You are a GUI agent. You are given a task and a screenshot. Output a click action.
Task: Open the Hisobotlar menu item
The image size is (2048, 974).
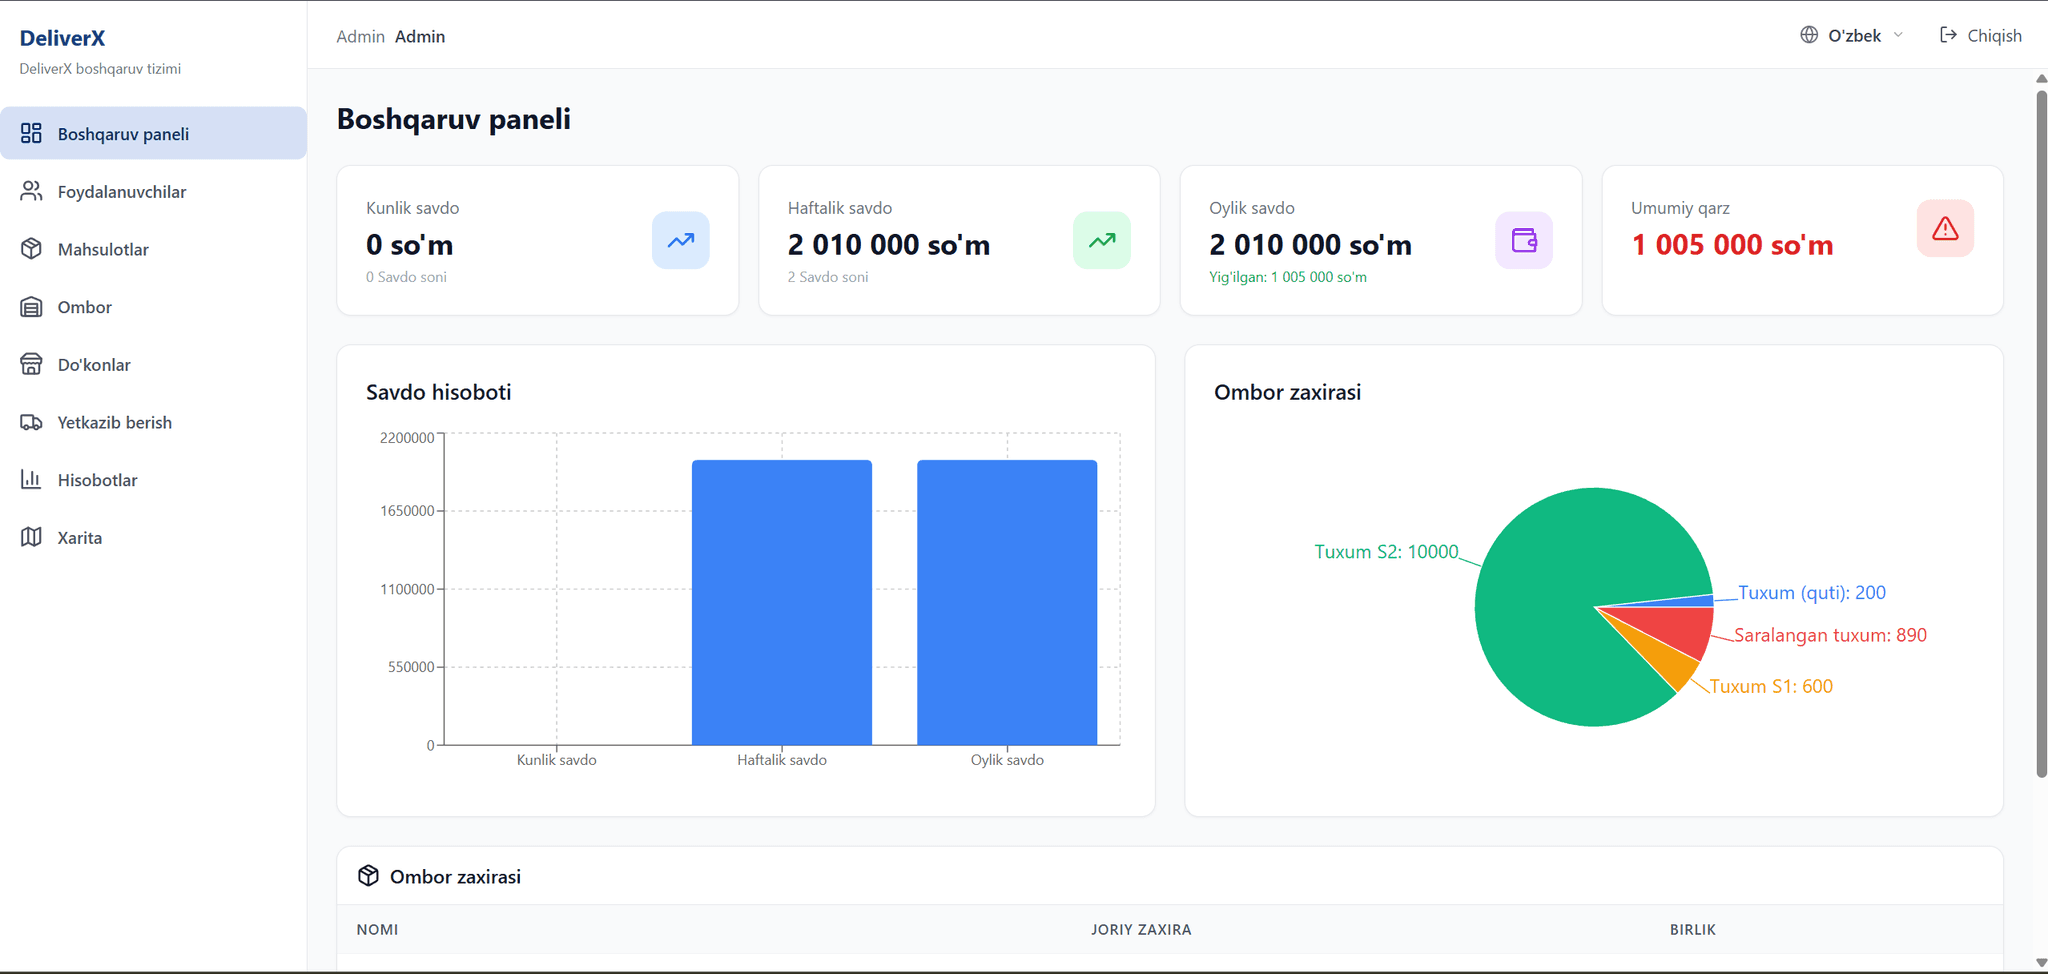coord(97,480)
